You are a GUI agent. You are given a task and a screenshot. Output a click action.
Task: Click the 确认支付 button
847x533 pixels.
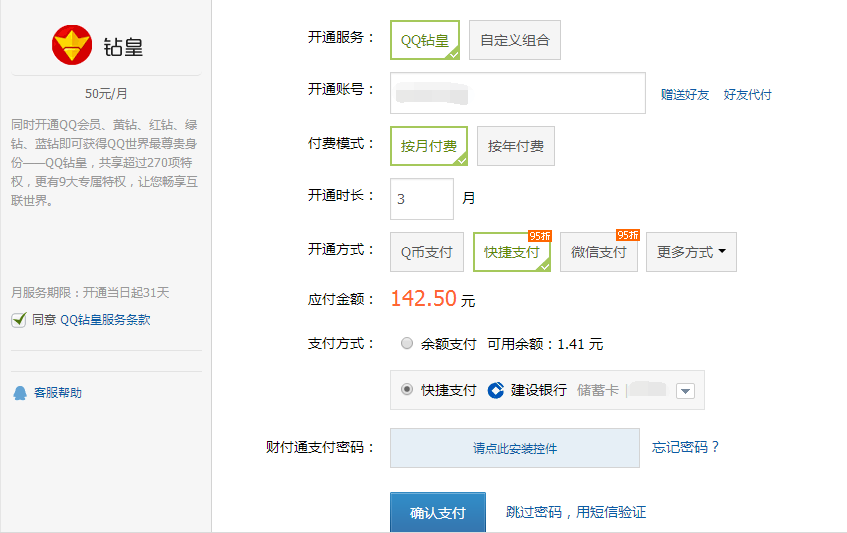438,512
